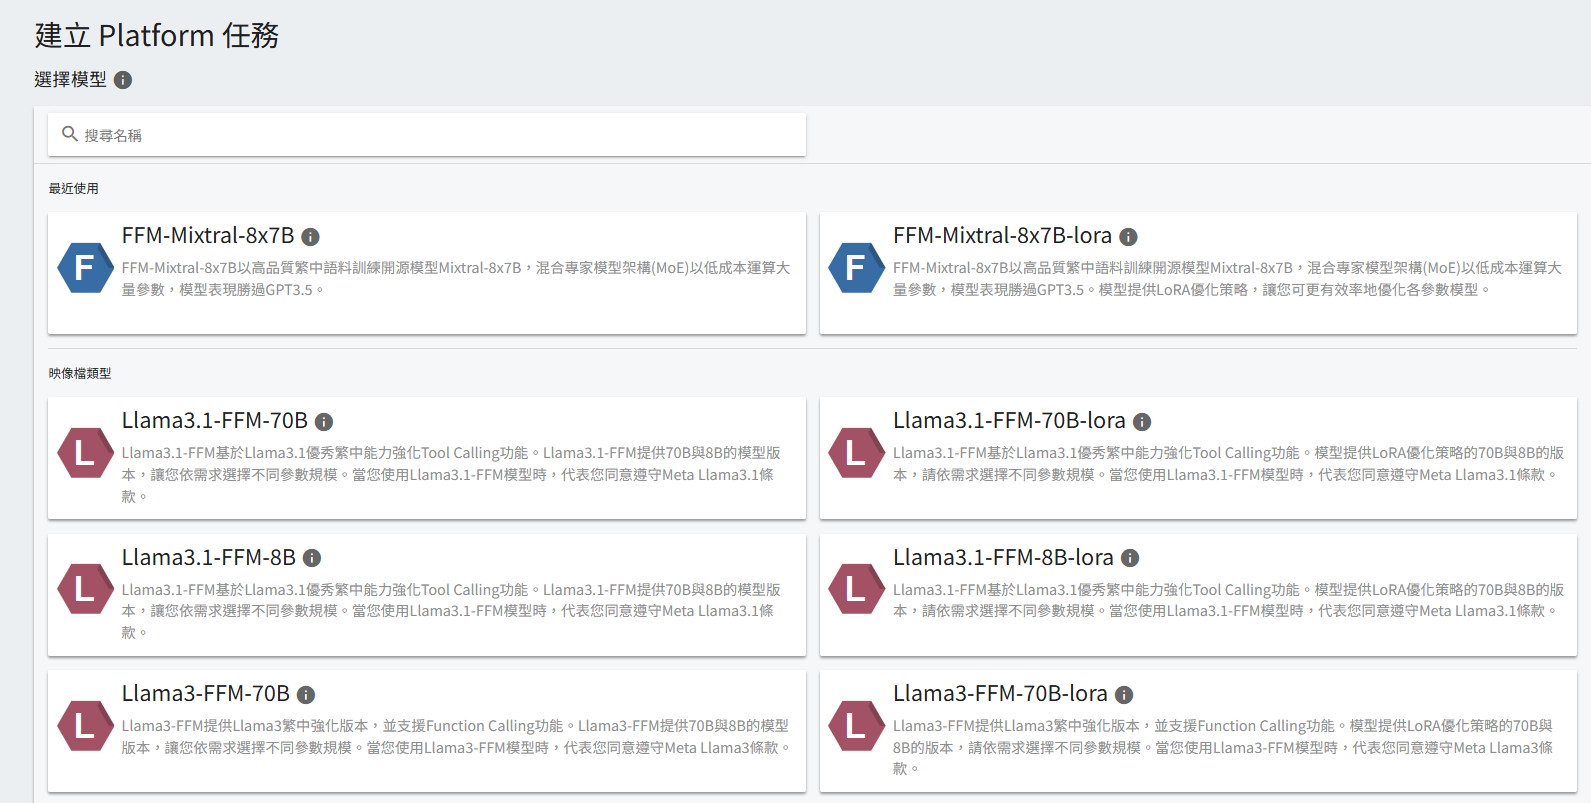Open info icon next to Llama3.1-FFM-70B title

324,422
